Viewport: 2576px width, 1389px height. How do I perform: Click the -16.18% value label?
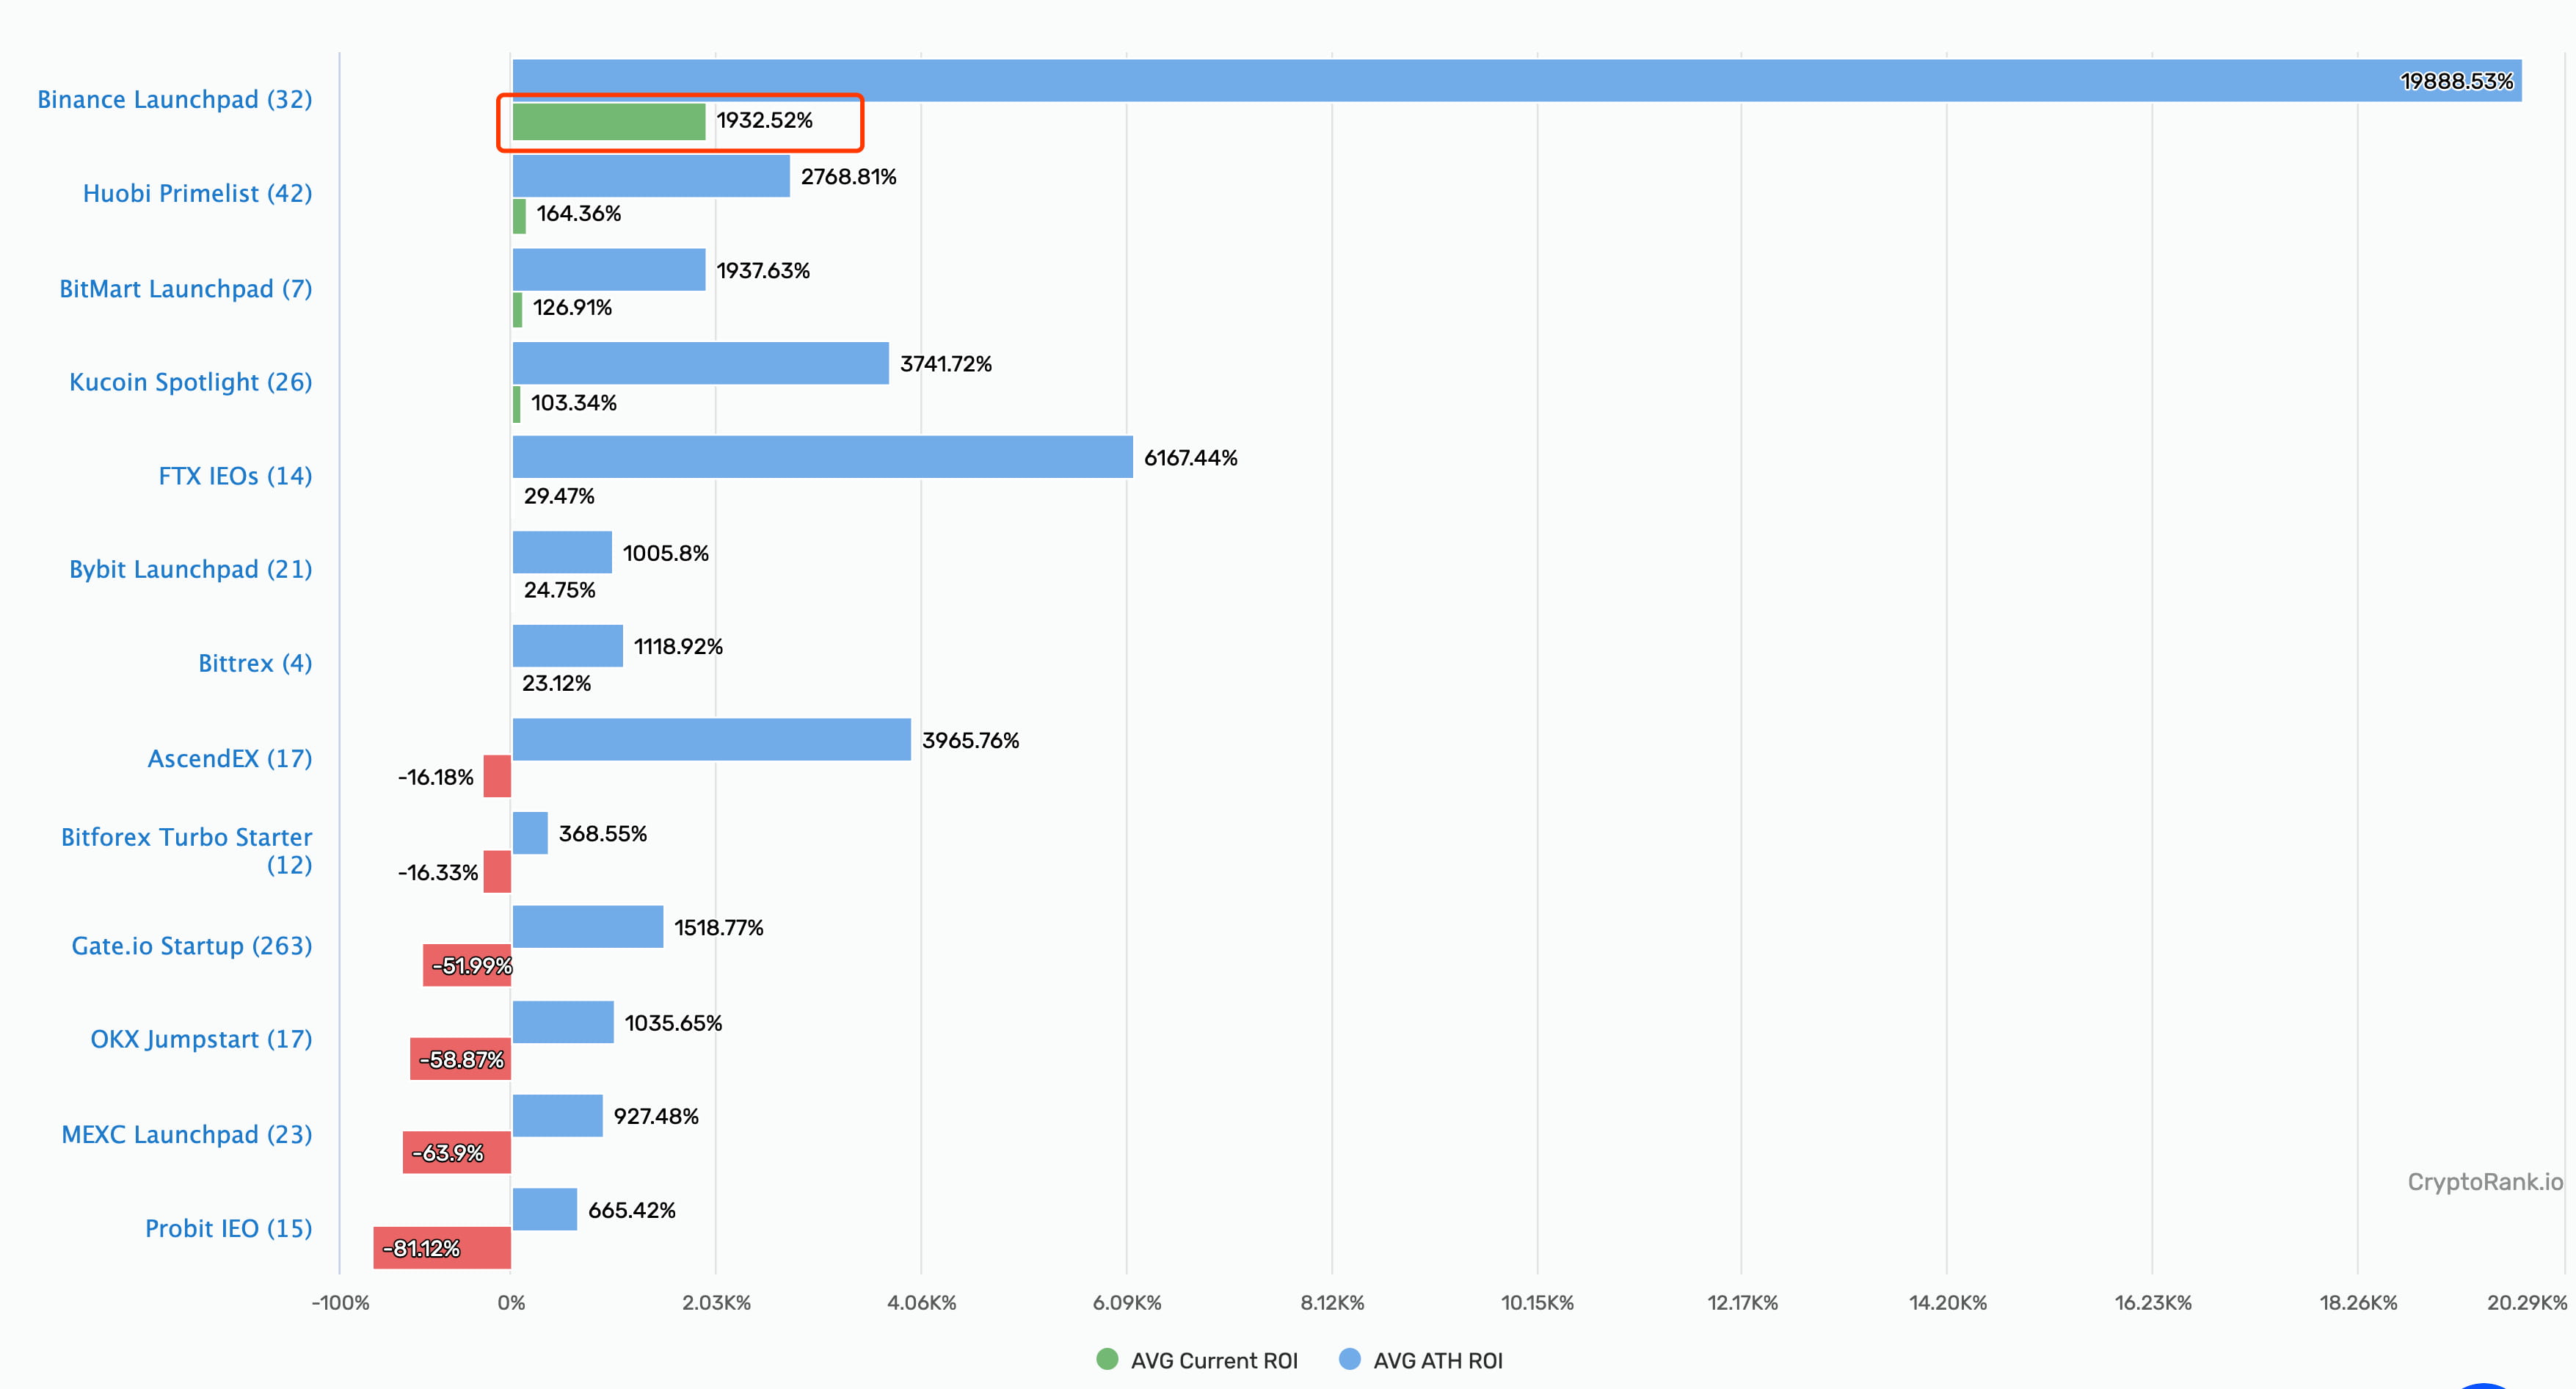click(435, 777)
